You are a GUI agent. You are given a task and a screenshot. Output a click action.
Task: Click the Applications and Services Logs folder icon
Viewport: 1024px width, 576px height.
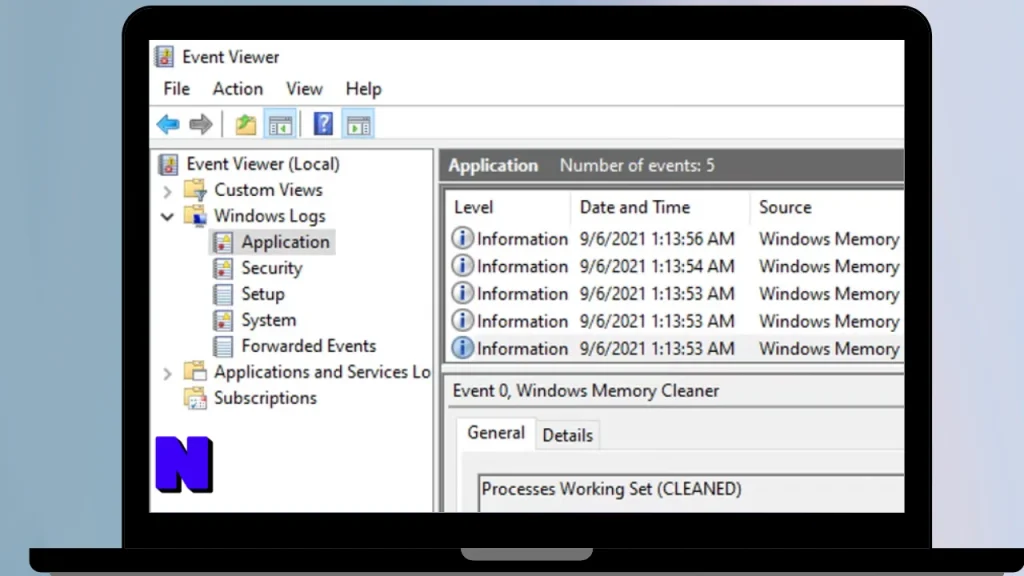pyautogui.click(x=195, y=372)
